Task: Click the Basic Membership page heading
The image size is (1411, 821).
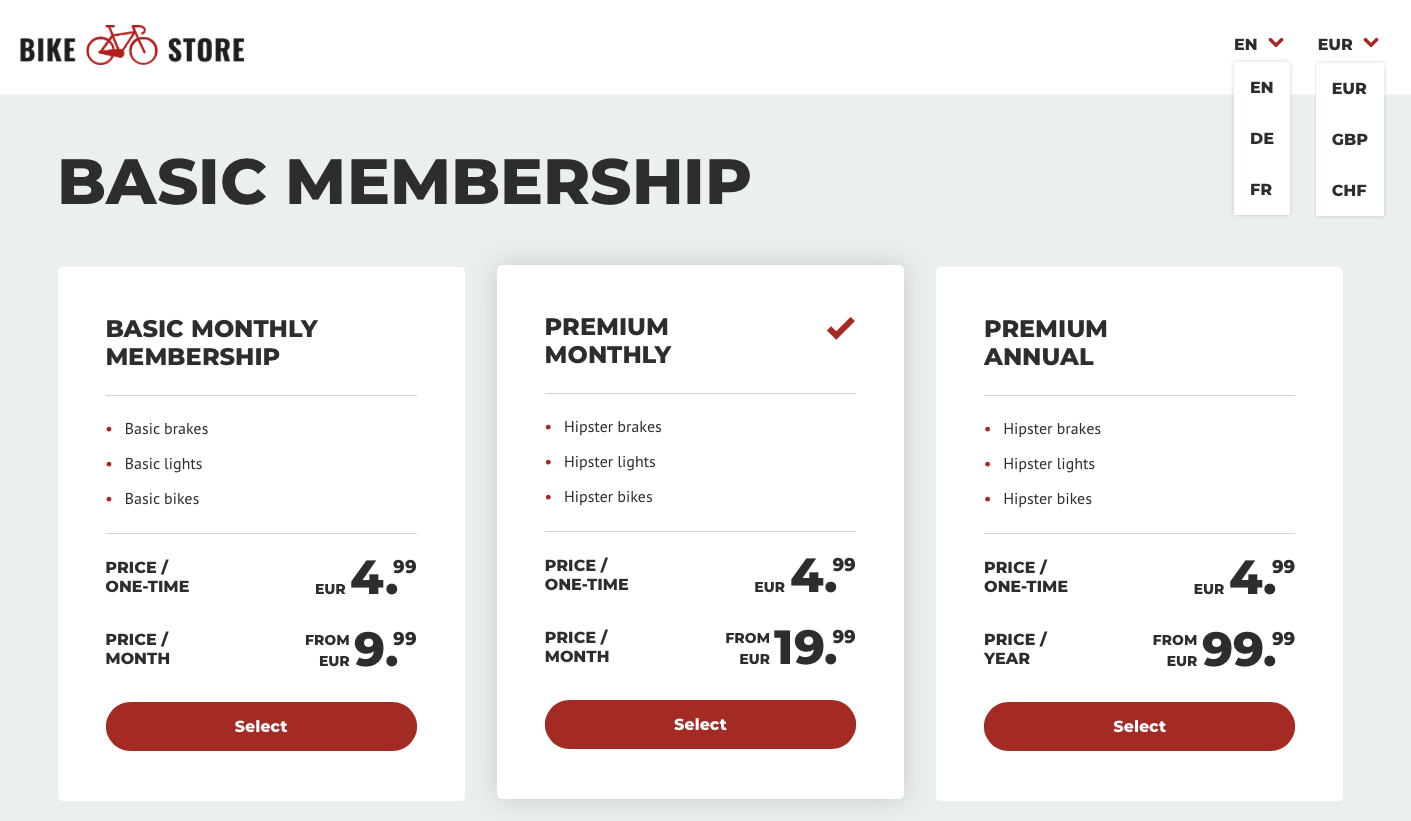Action: (x=405, y=182)
